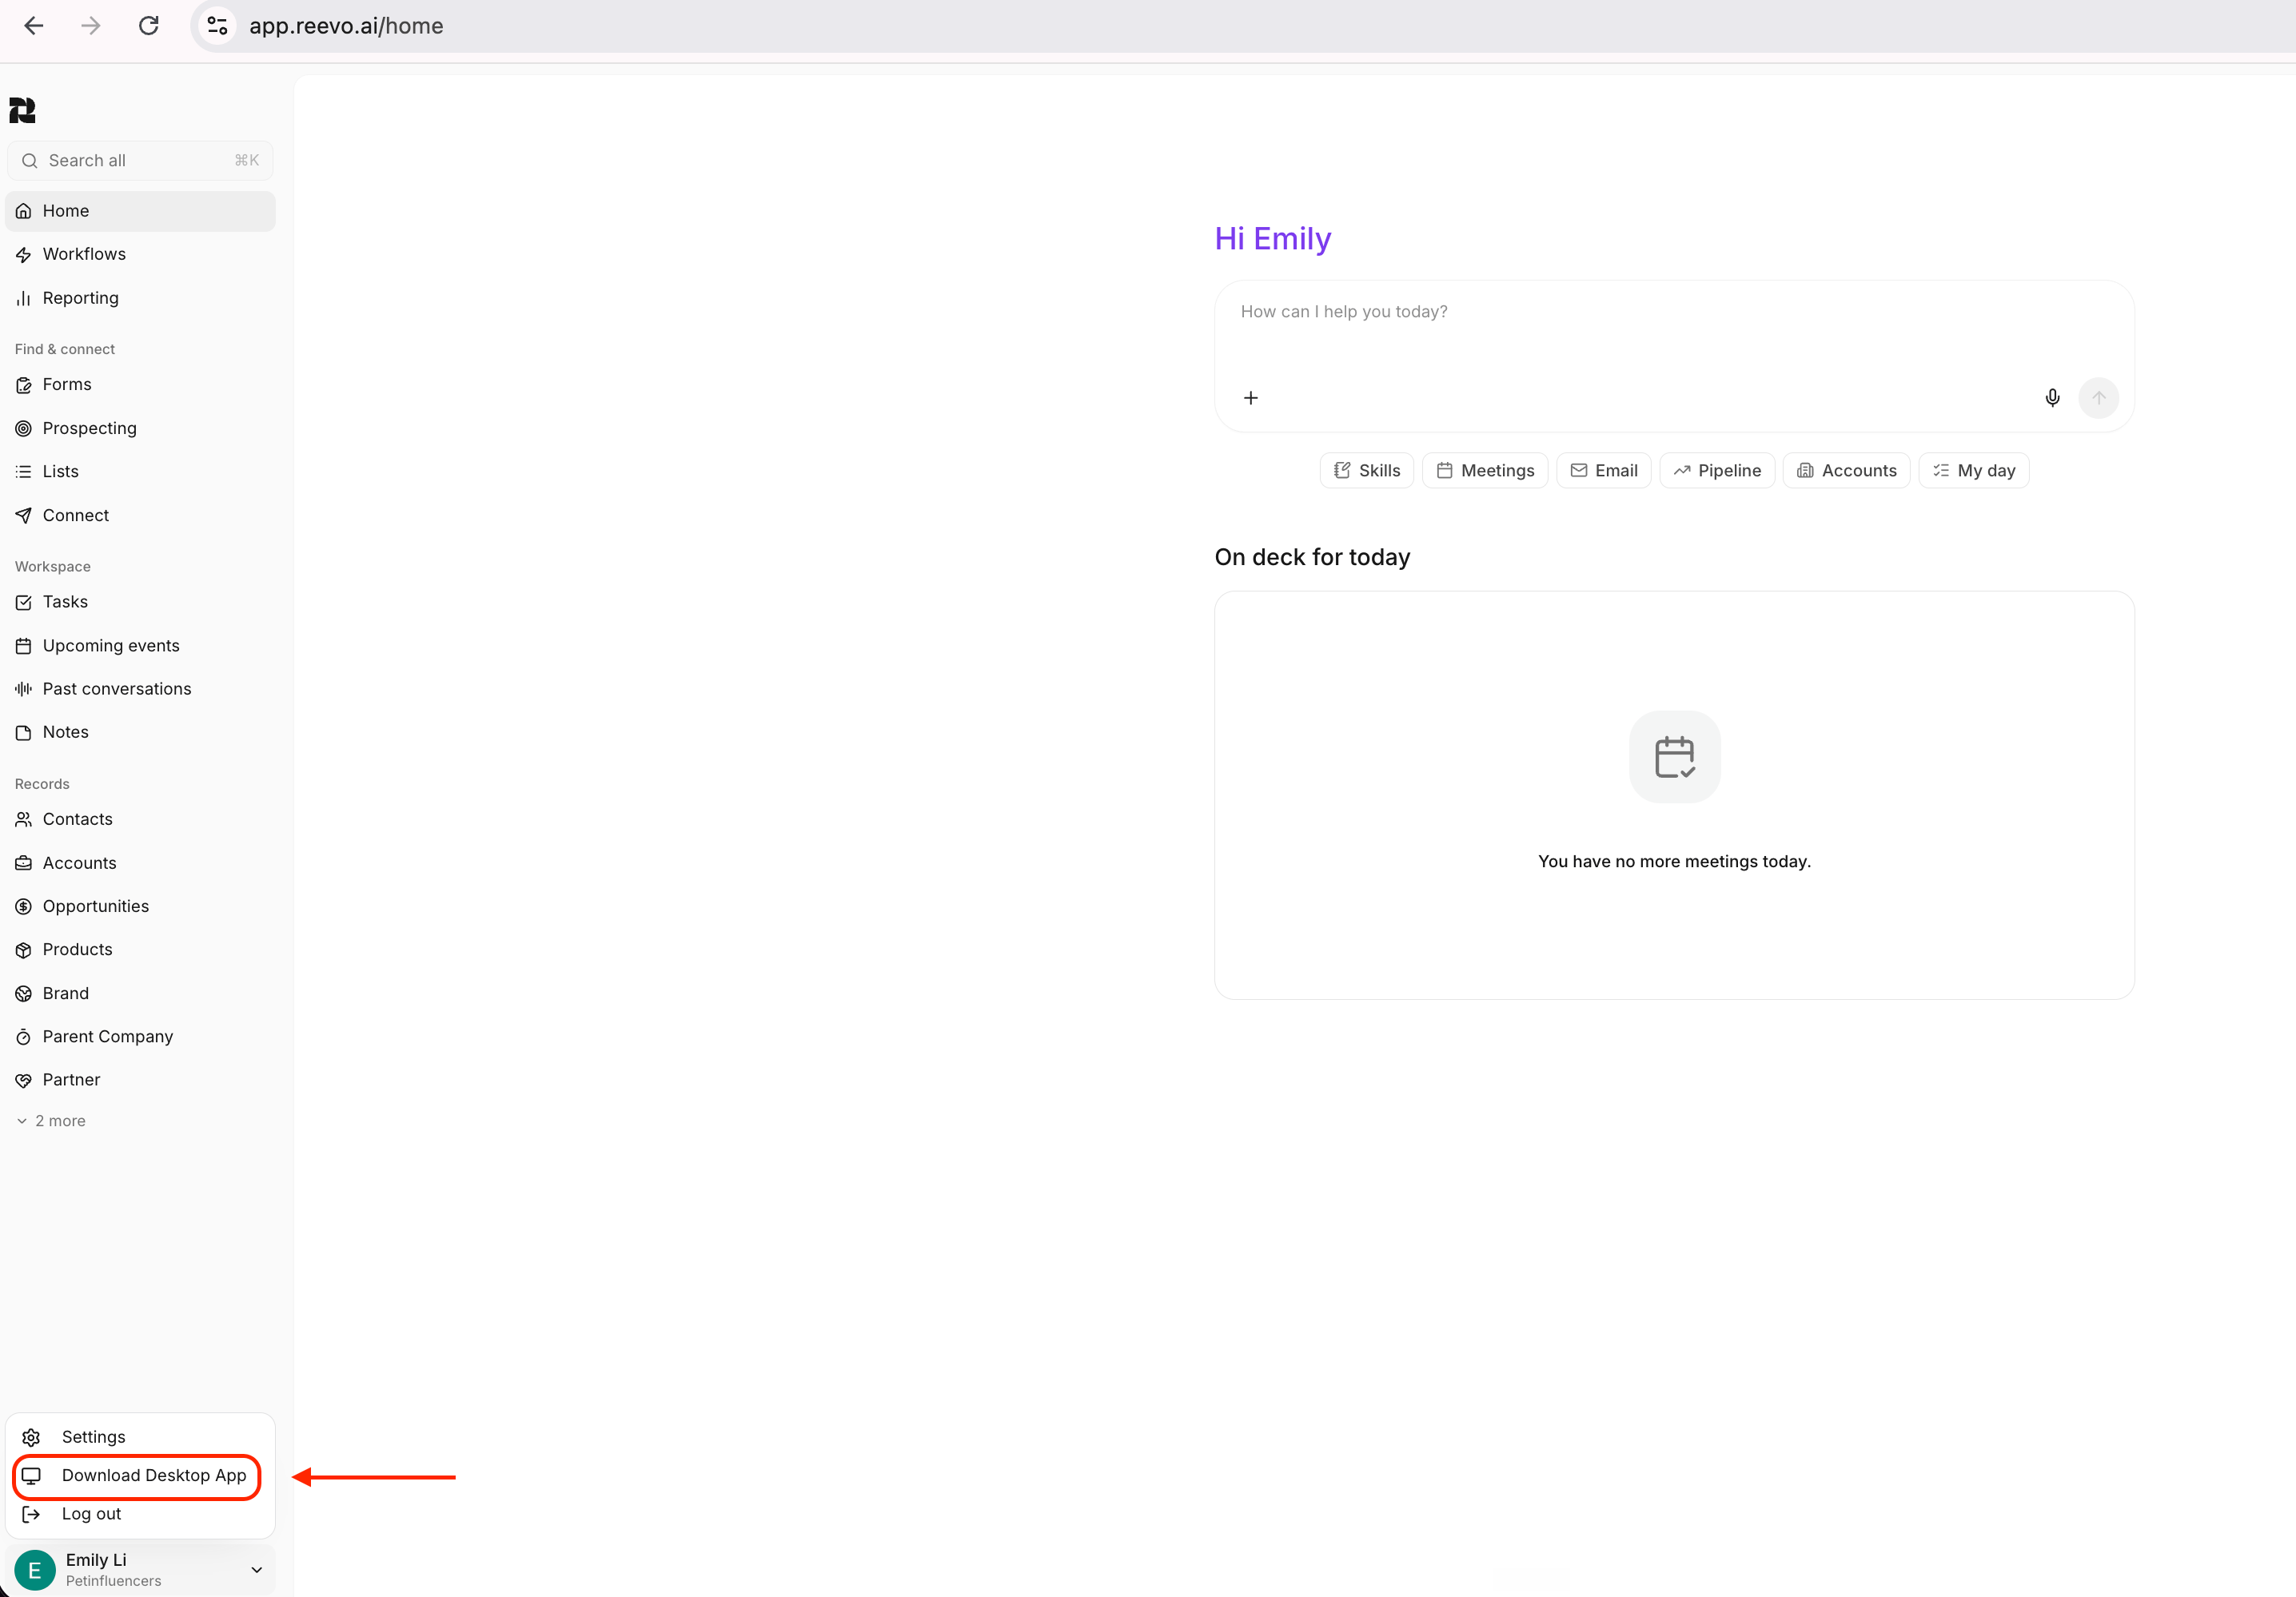Click the Email quick action
Image resolution: width=2296 pixels, height=1597 pixels.
coord(1603,470)
